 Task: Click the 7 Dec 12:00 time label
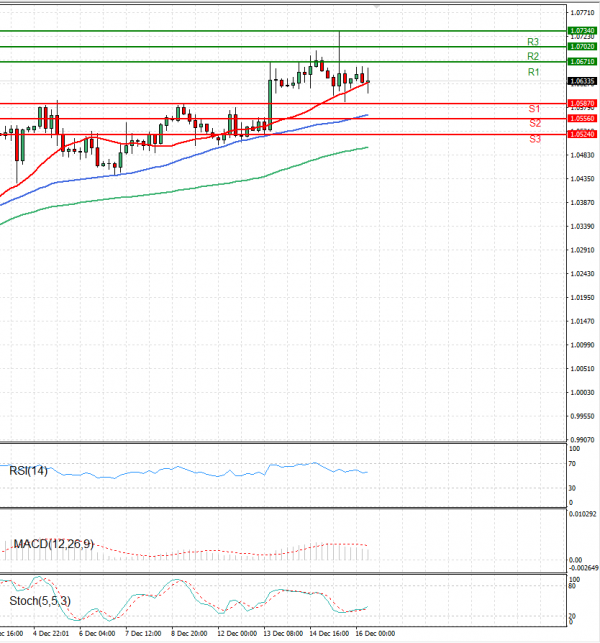click(143, 634)
